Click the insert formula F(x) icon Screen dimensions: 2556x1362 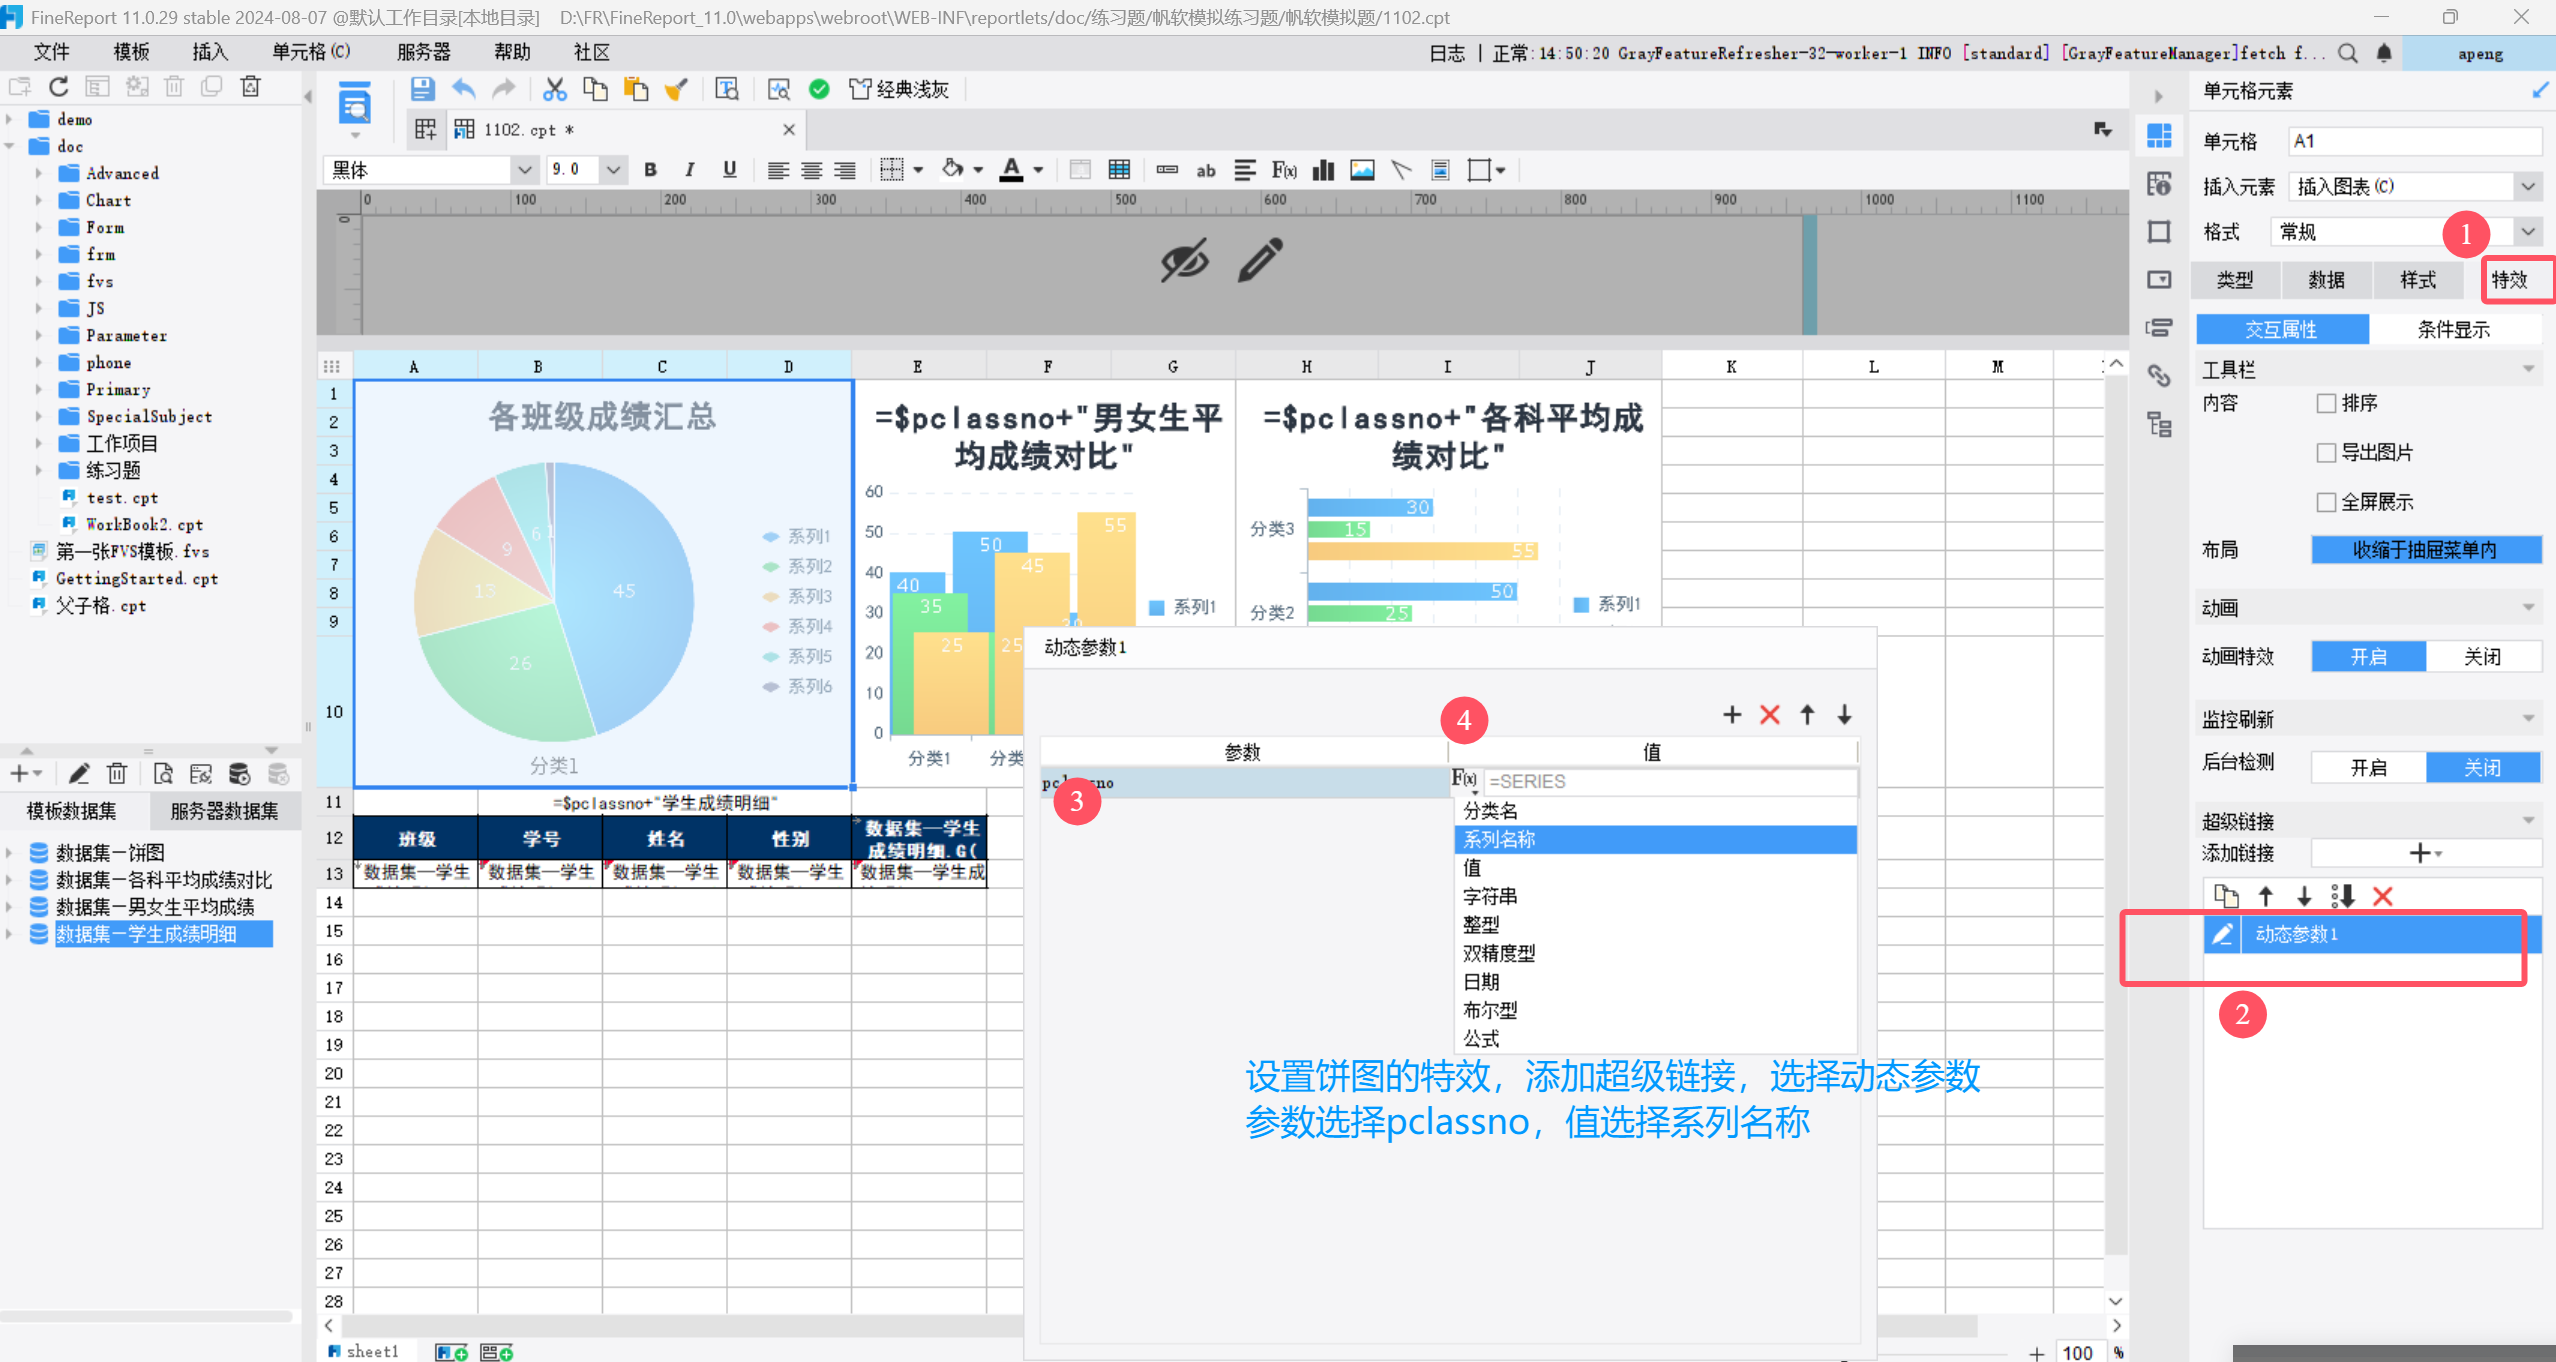[x=1284, y=170]
